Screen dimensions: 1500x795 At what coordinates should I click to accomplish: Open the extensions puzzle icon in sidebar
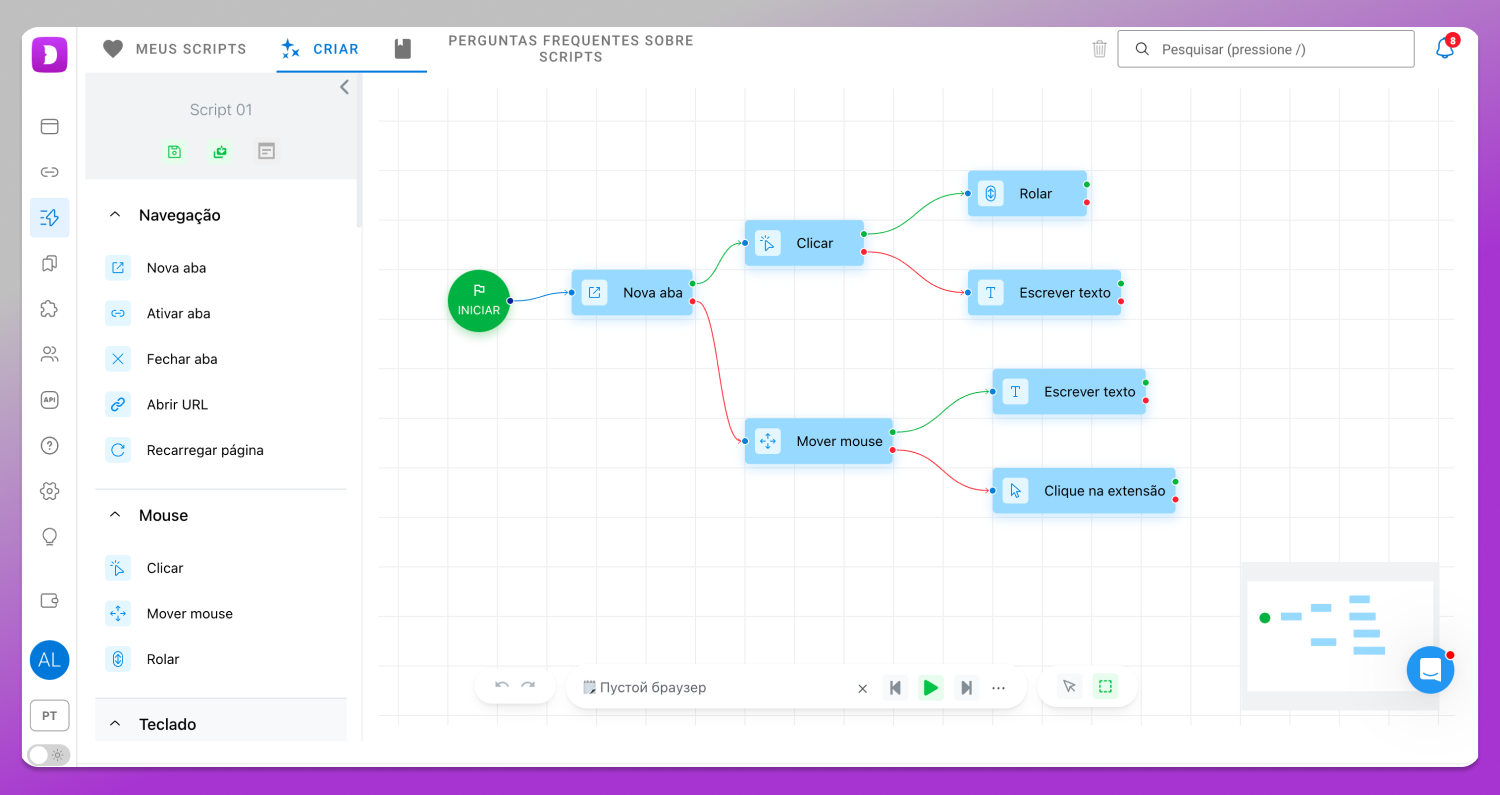point(49,308)
